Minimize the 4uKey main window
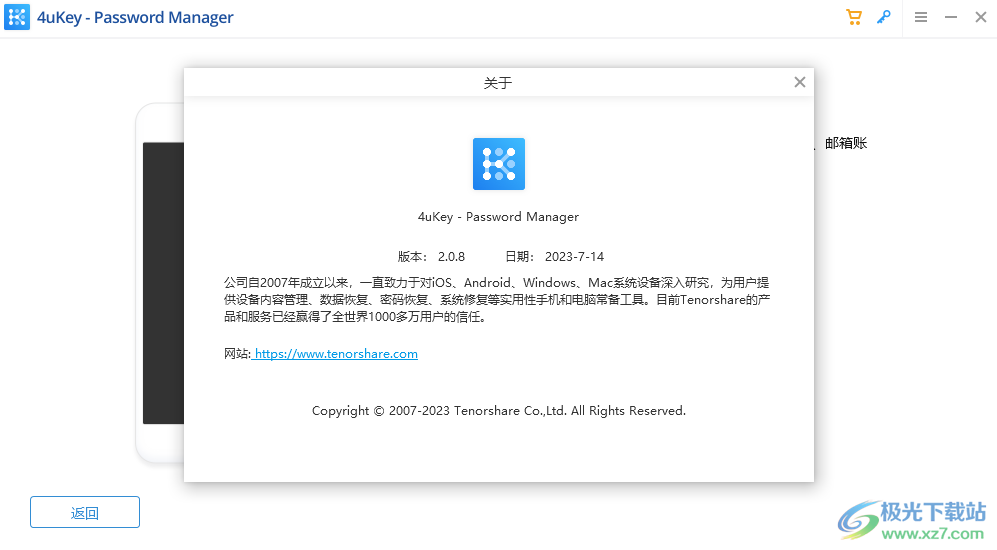The height and width of the screenshot is (550, 997). pos(951,17)
